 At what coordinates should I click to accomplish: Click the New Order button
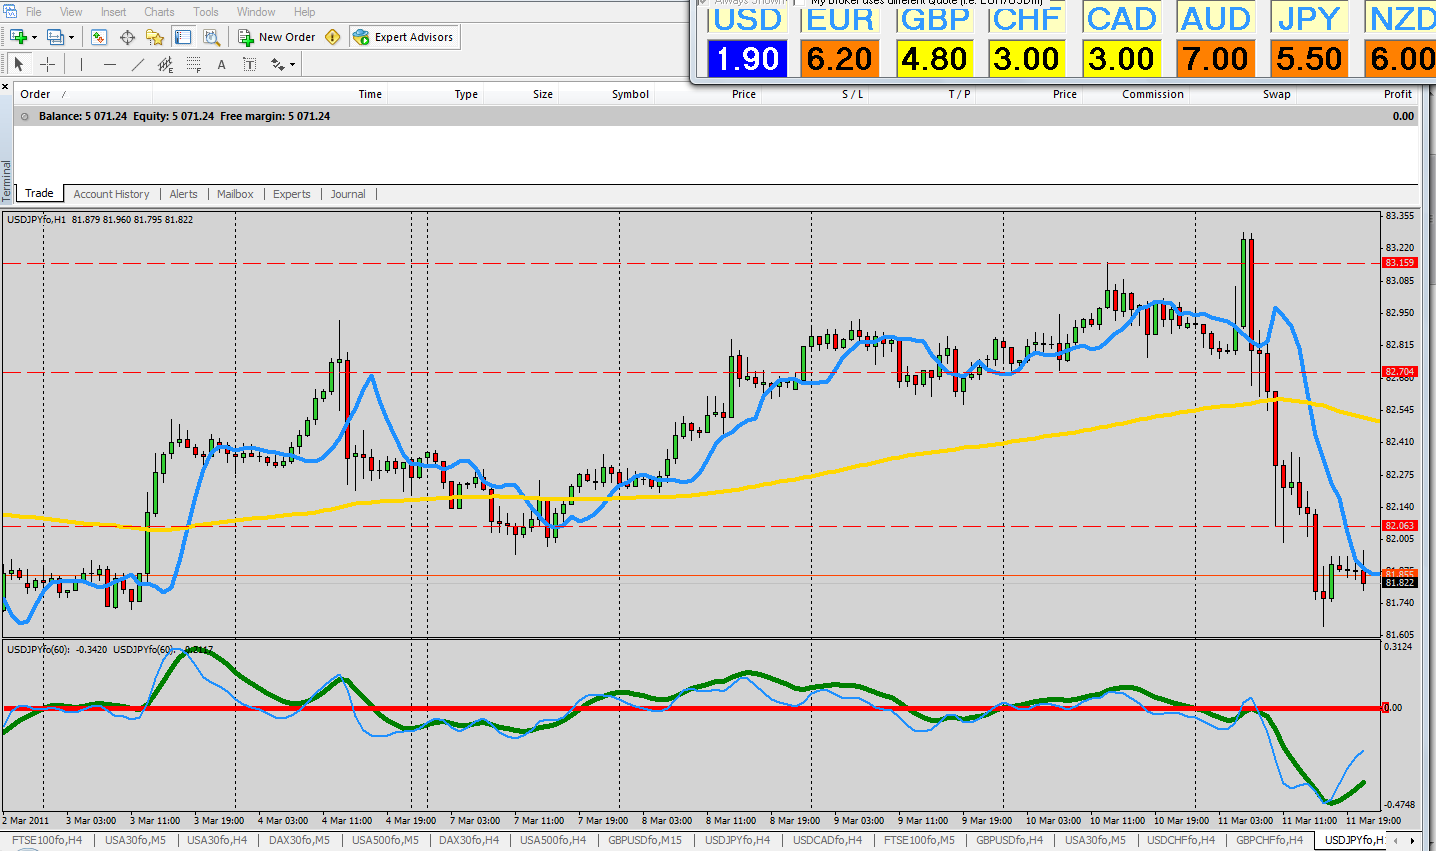(276, 37)
